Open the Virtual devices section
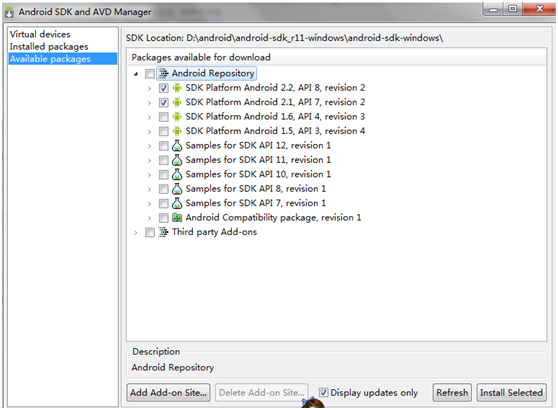Viewport: 558px width, 410px height. tap(40, 34)
